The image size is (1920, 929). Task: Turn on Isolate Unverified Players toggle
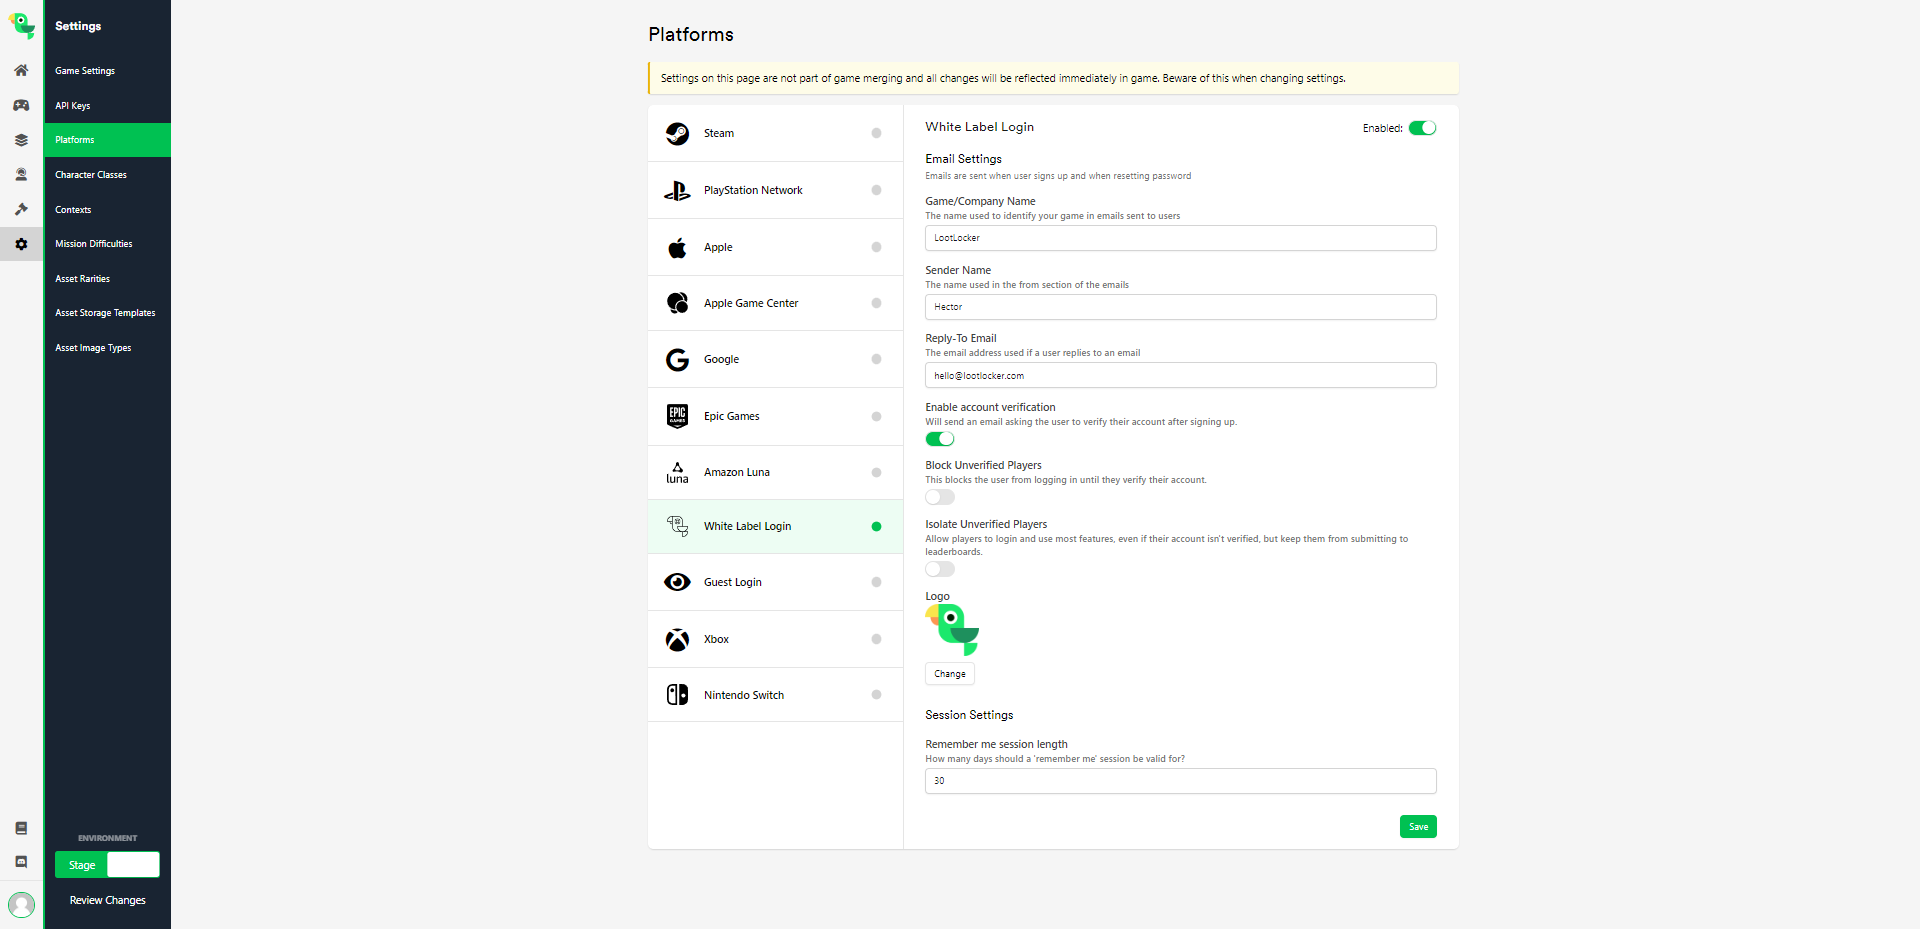pos(939,569)
